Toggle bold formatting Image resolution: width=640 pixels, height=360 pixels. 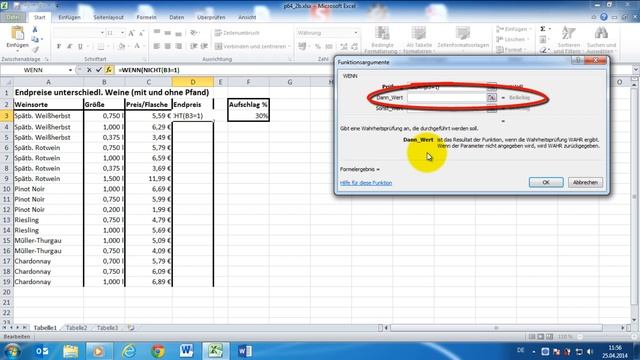[59, 47]
